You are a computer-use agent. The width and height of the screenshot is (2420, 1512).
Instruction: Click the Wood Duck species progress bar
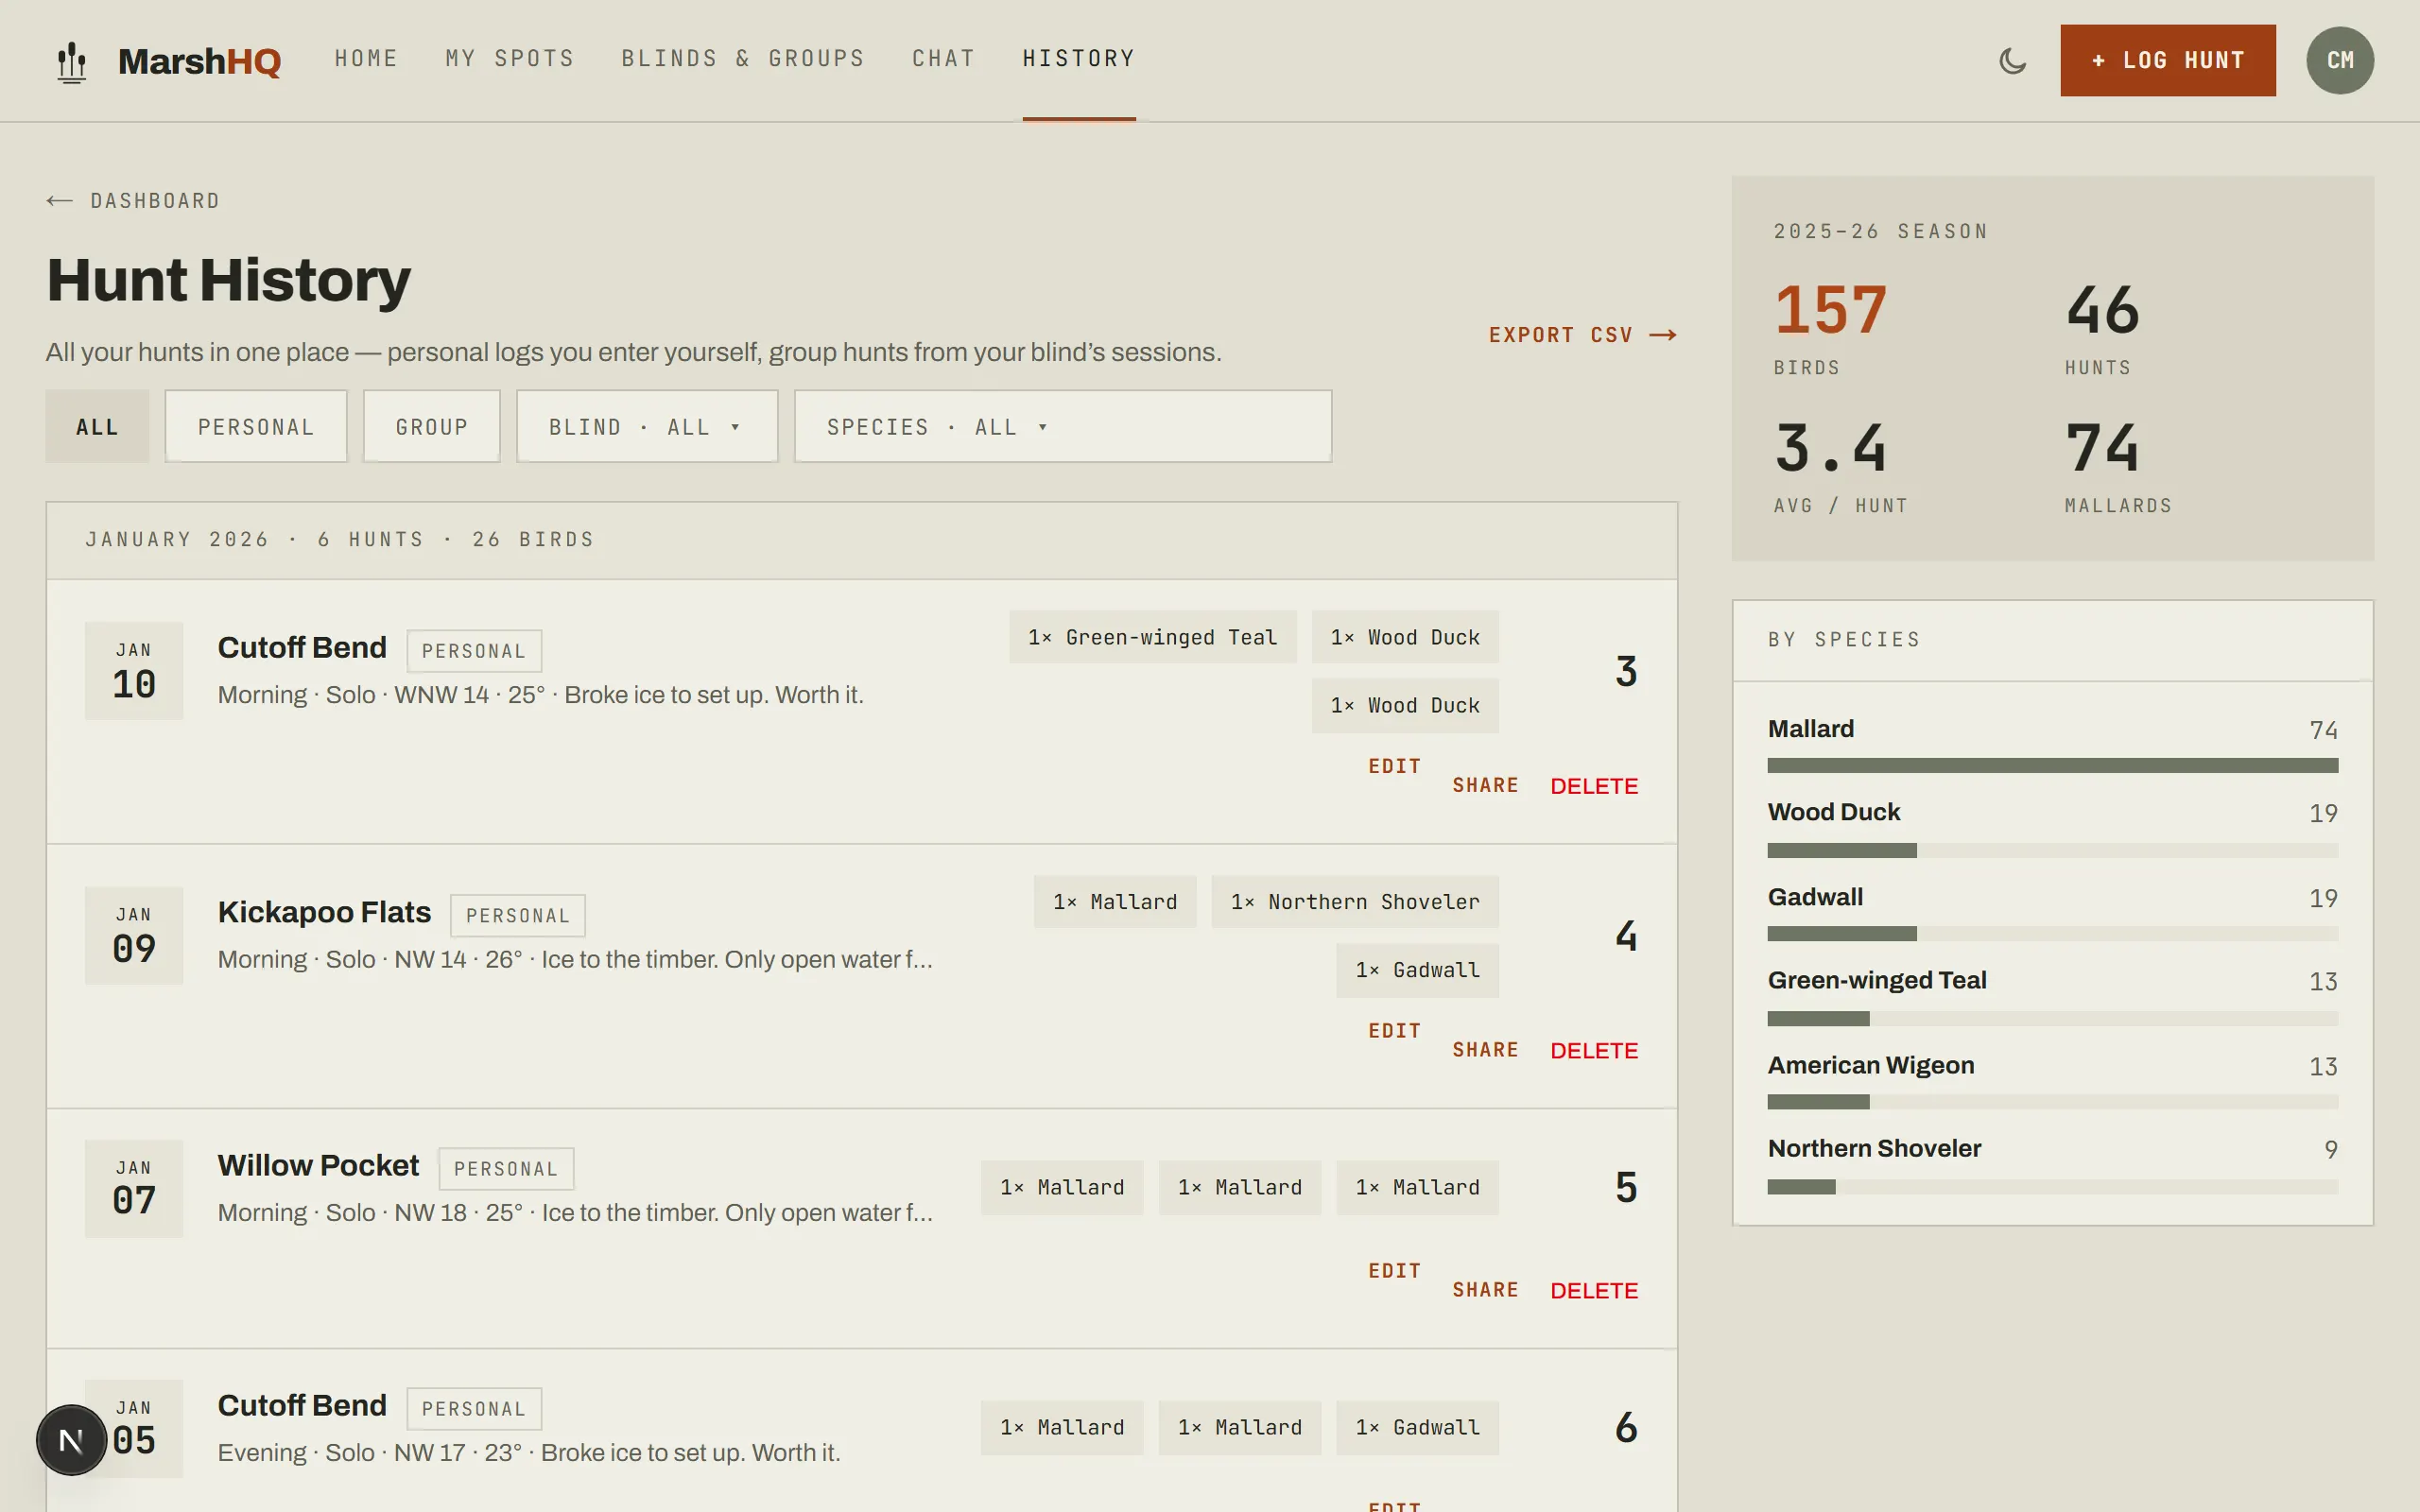(2052, 850)
